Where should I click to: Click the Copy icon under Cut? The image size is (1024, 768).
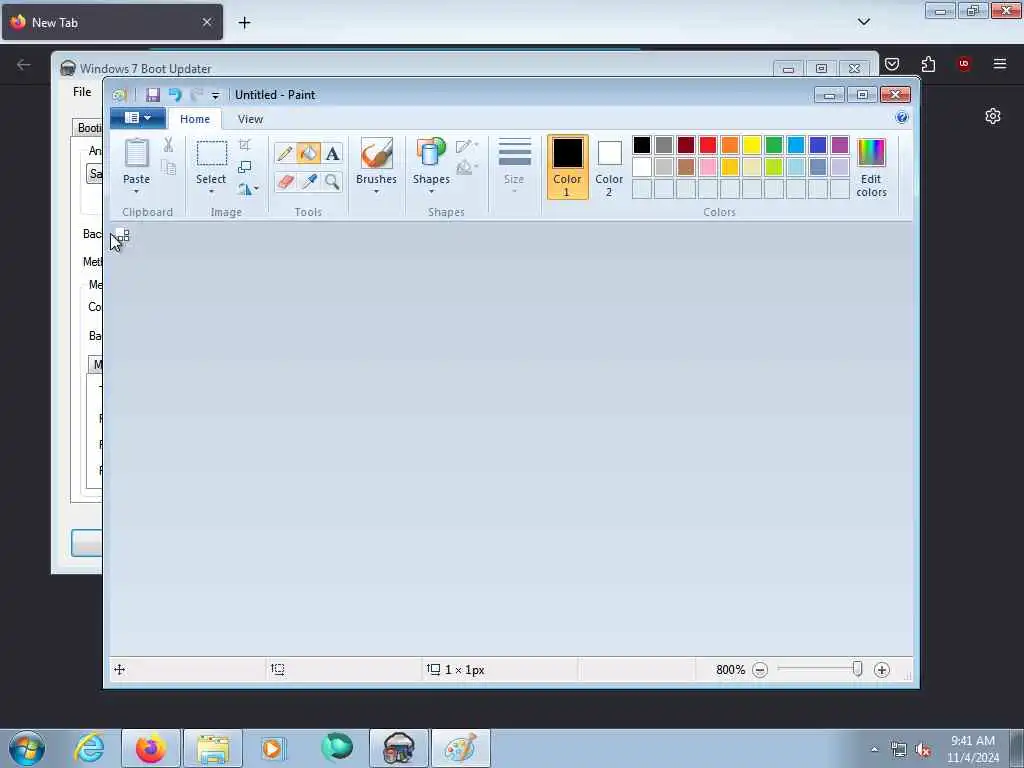click(x=168, y=168)
